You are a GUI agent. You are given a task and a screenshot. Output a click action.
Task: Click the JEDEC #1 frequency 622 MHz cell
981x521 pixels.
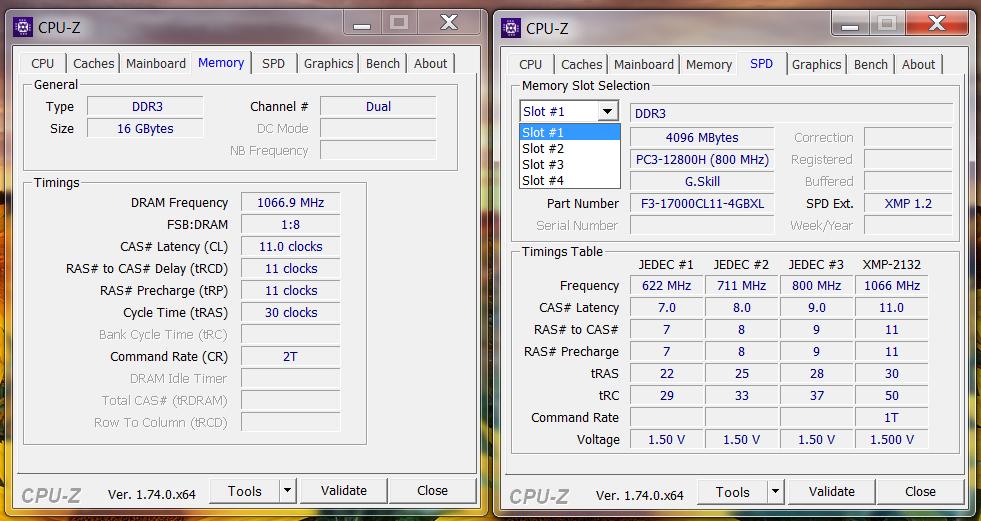[x=666, y=286]
